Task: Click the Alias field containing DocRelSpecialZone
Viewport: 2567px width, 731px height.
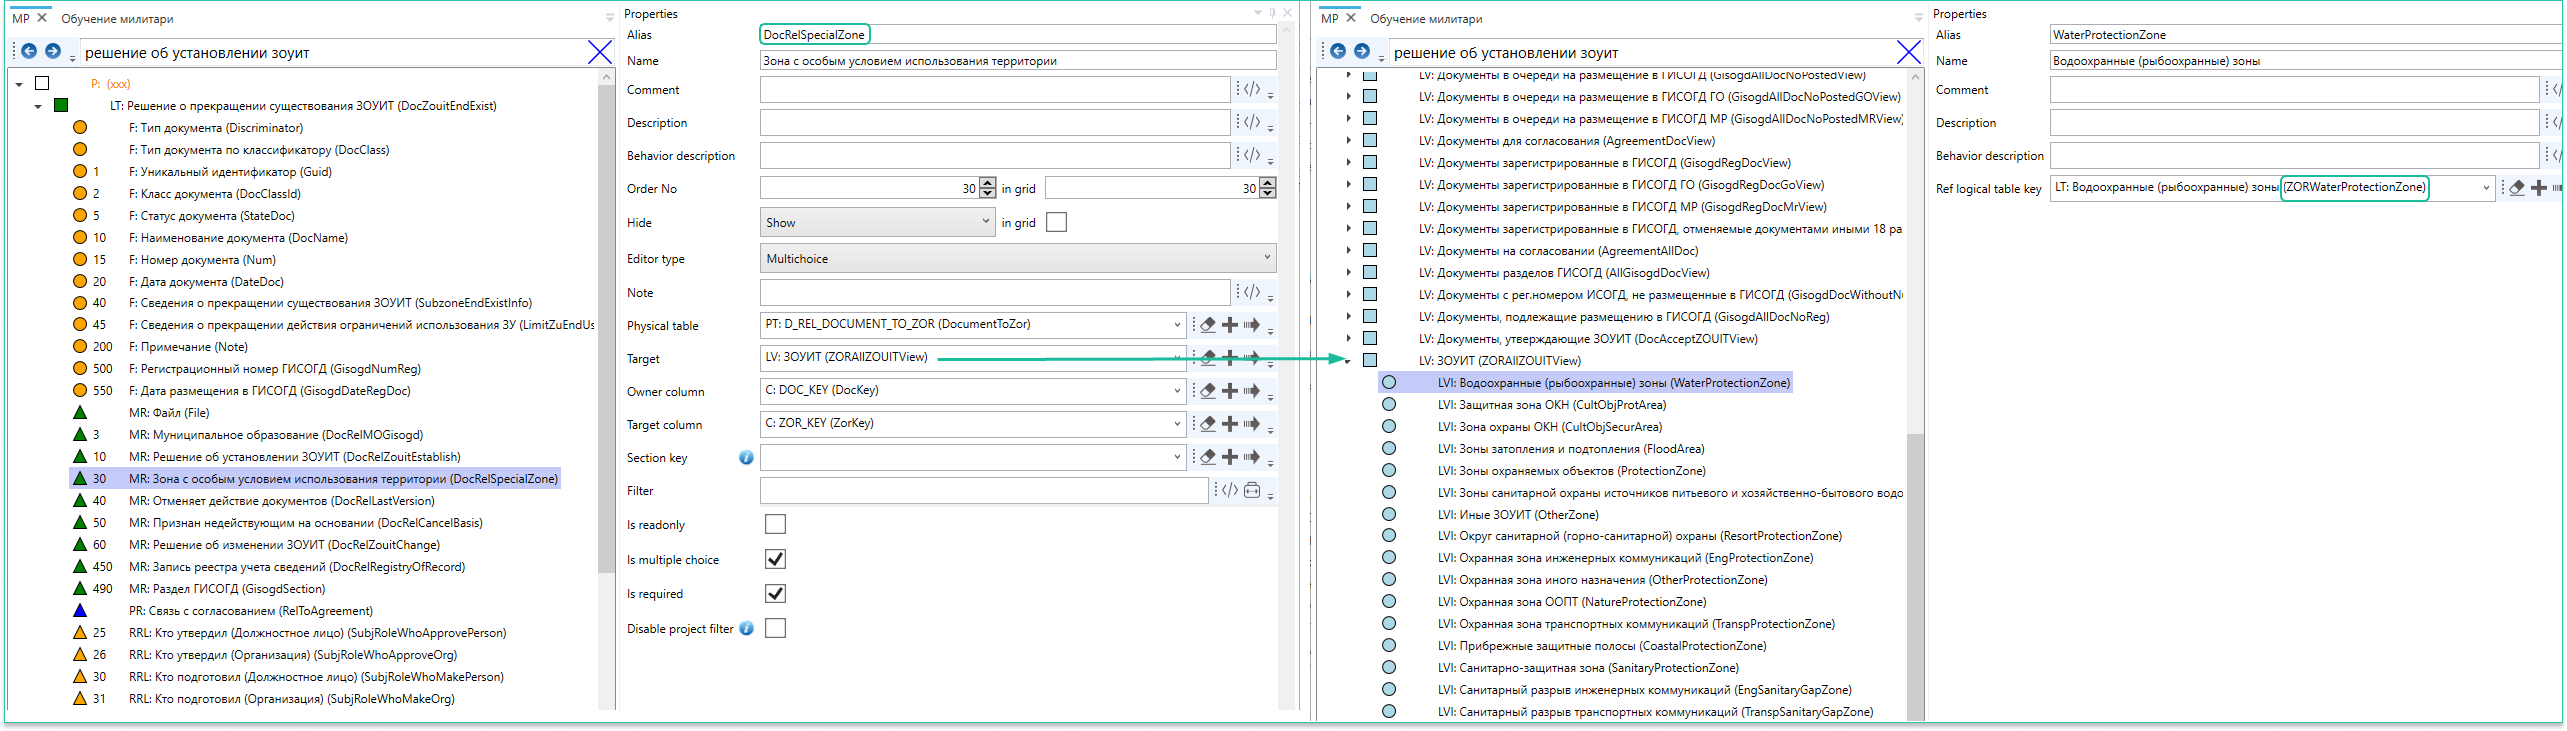Action: pyautogui.click(x=1018, y=34)
